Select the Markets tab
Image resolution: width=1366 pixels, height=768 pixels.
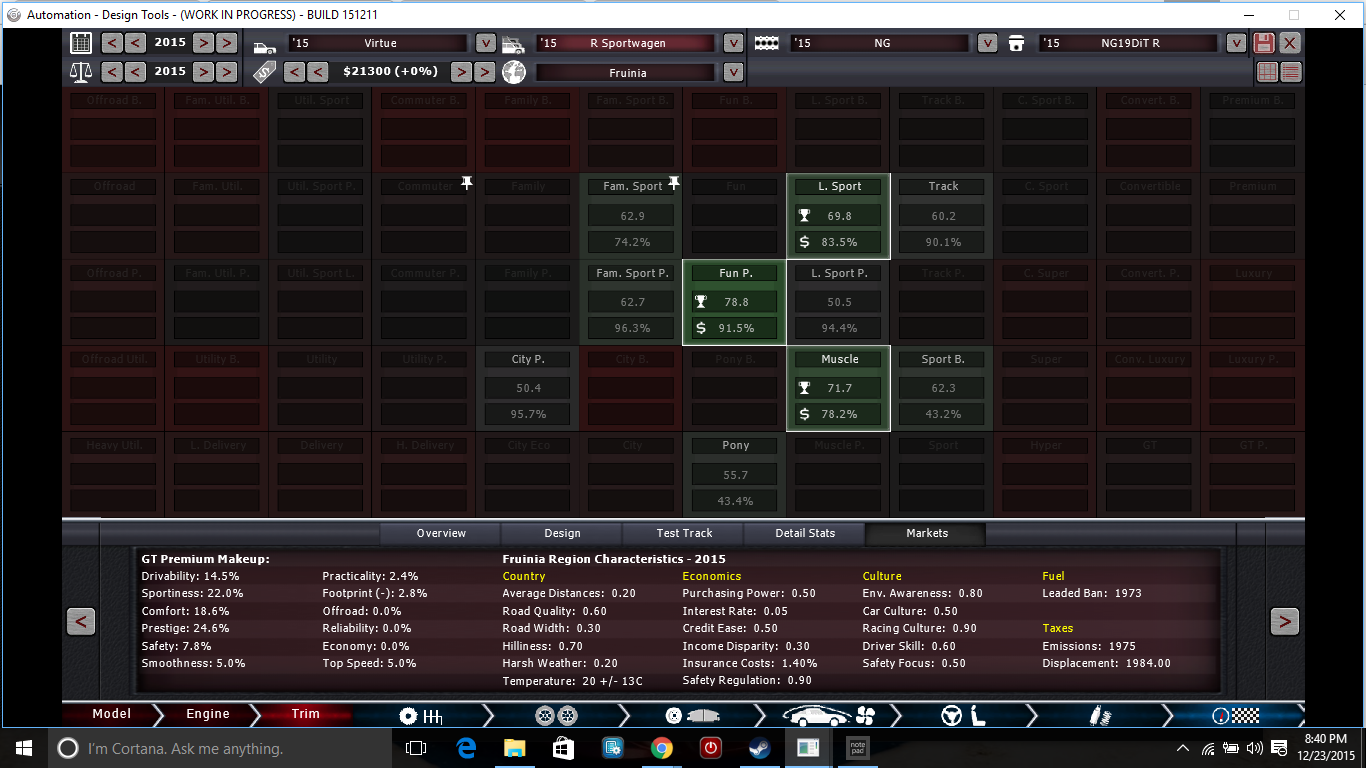point(927,534)
